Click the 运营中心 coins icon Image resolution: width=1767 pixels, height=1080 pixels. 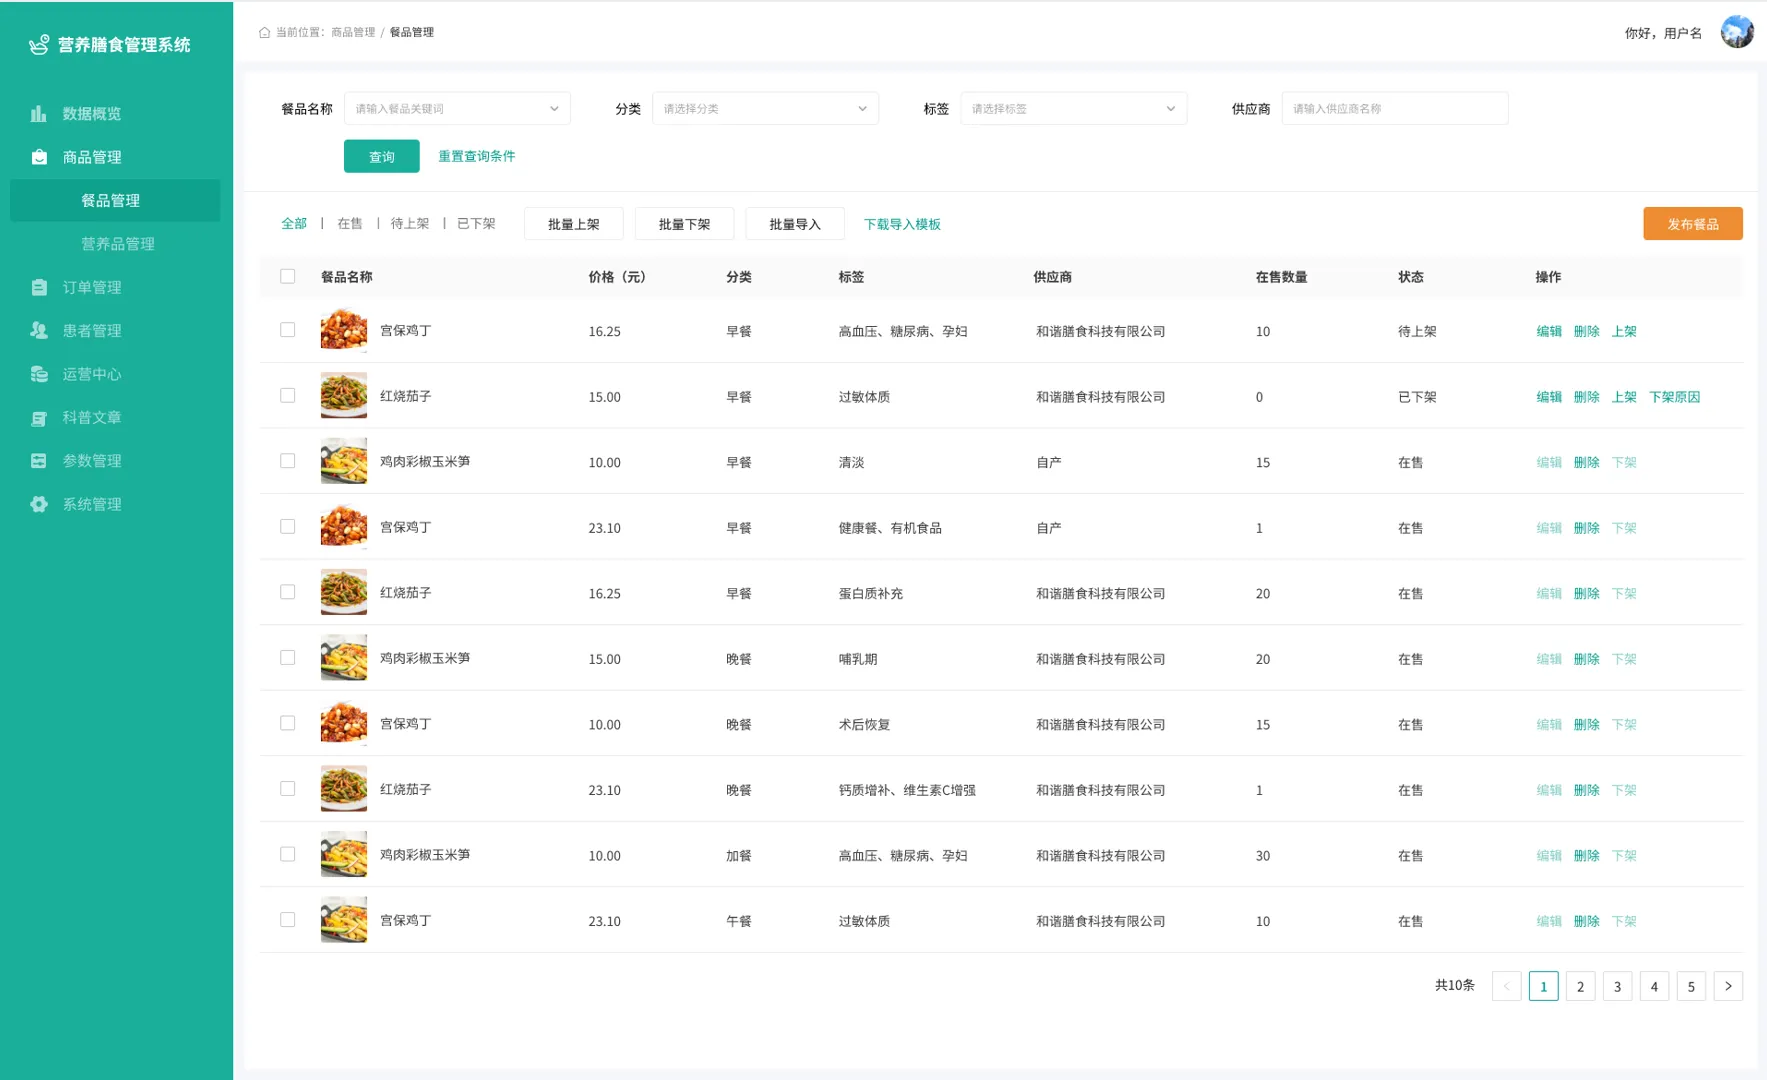coord(39,374)
